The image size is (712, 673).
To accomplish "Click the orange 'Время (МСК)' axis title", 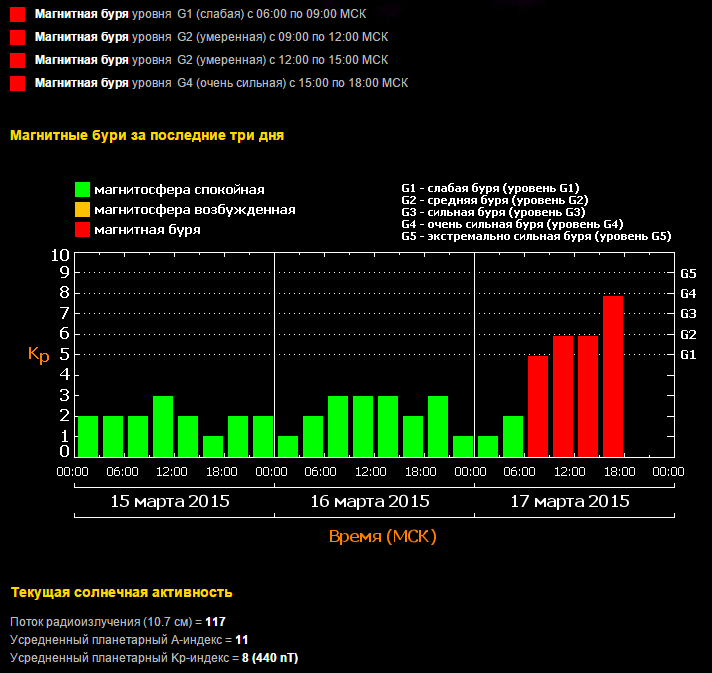I will click(383, 537).
